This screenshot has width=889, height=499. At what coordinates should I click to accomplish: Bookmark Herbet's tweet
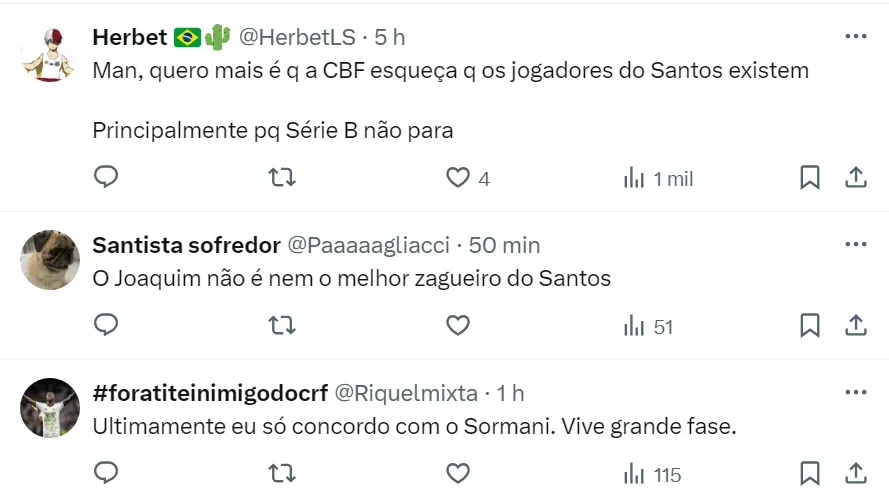[810, 178]
